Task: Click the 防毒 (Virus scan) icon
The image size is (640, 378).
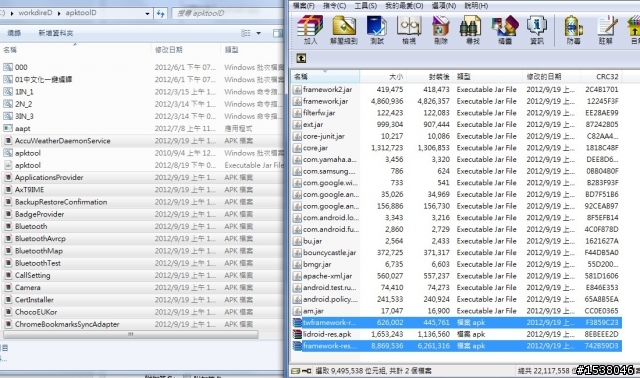Action: point(573,29)
